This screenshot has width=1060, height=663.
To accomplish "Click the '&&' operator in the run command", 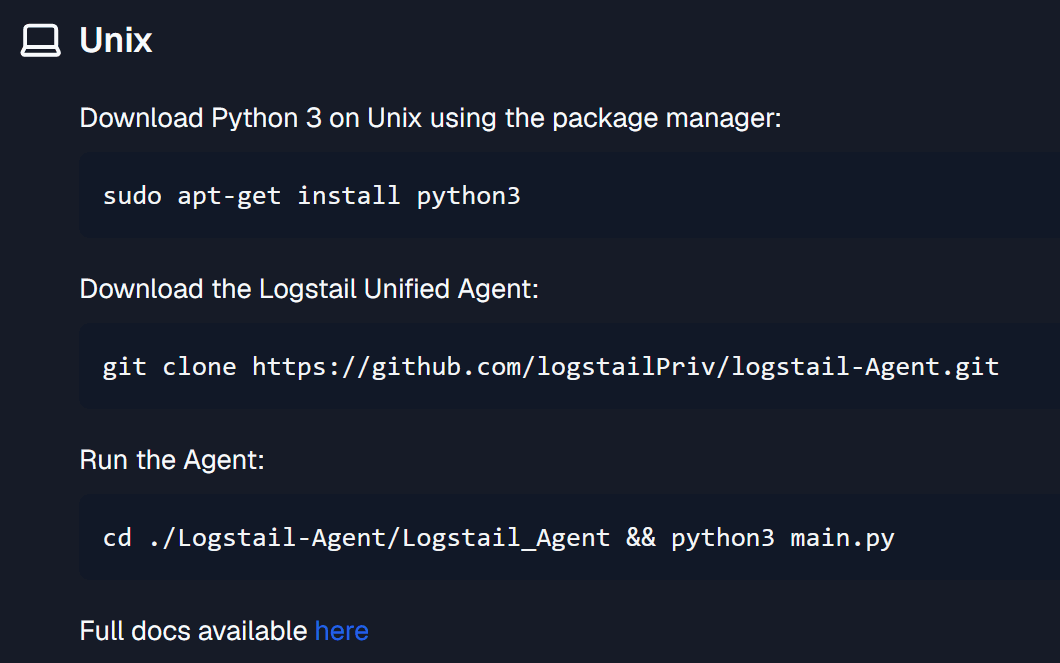I will pyautogui.click(x=640, y=537).
